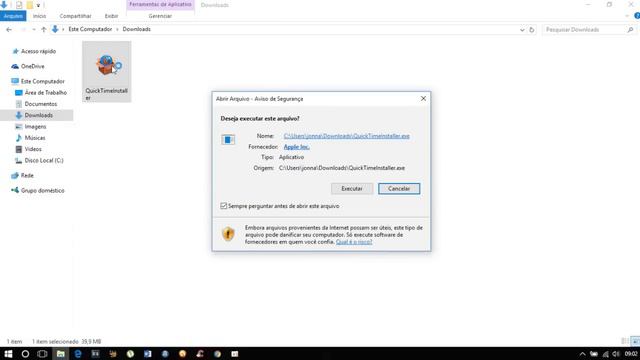Screen dimensions: 640x360
Task: Launch Microsoft Edge from the taskbar
Action: point(78,354)
